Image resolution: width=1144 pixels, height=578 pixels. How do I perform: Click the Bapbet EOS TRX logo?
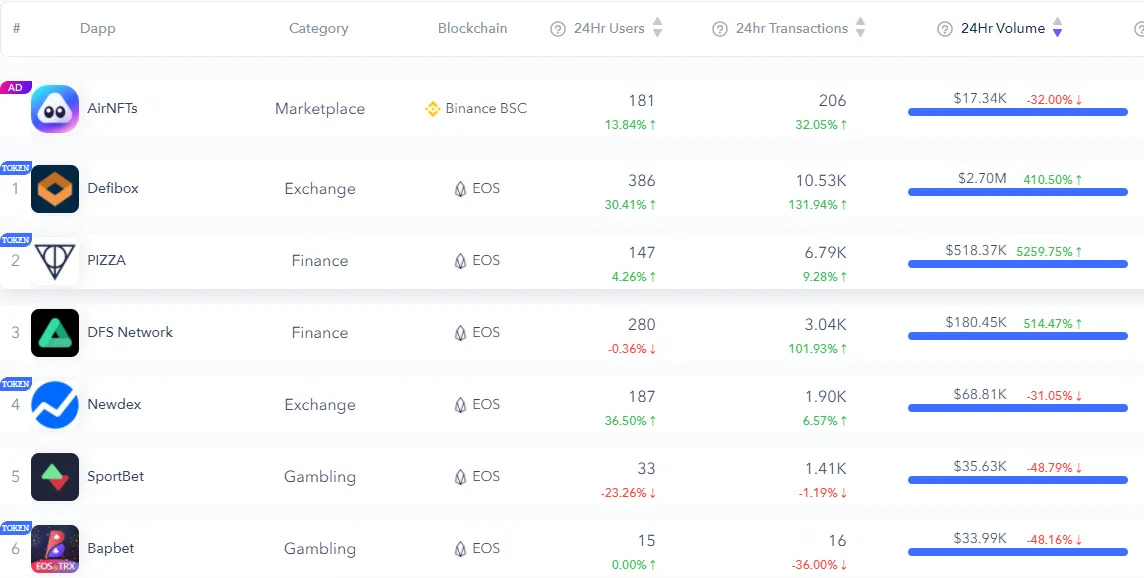tap(55, 549)
